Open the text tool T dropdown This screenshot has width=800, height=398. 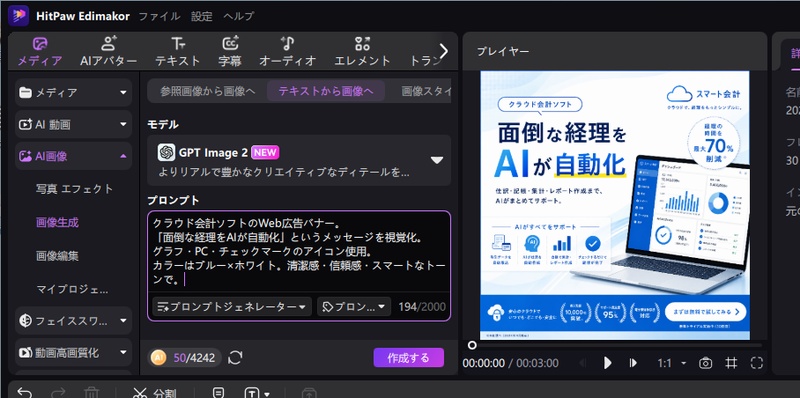click(x=258, y=393)
